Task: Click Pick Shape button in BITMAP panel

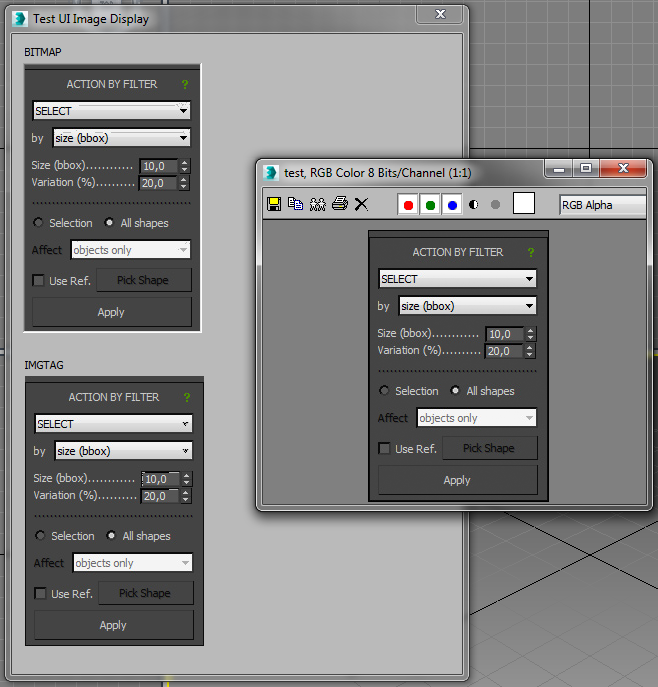Action: point(144,280)
